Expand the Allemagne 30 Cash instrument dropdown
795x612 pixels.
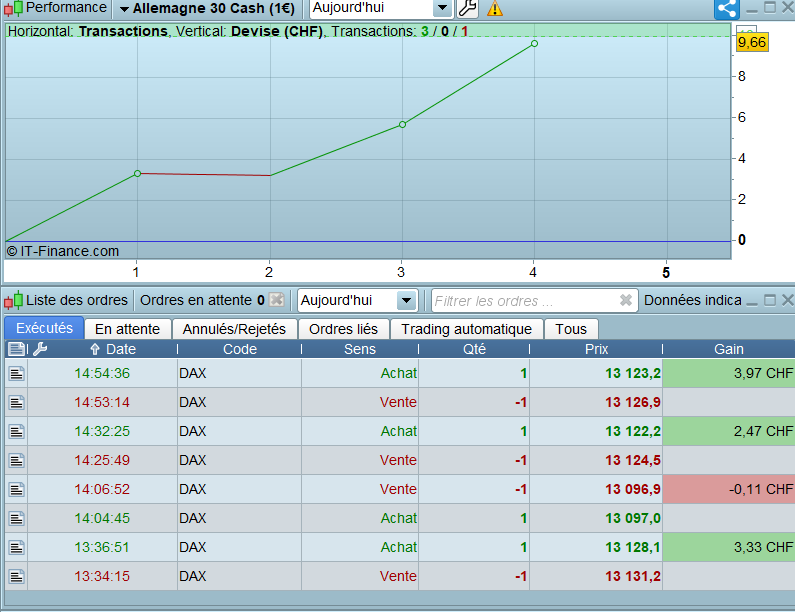click(123, 8)
